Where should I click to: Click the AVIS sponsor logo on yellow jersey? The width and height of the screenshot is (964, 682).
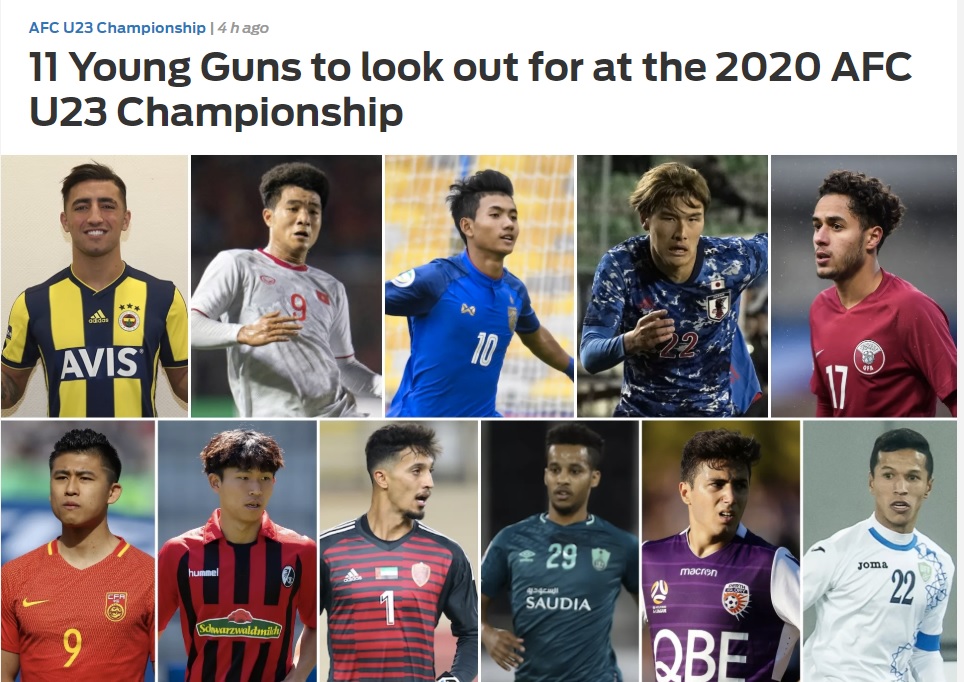pyautogui.click(x=99, y=363)
